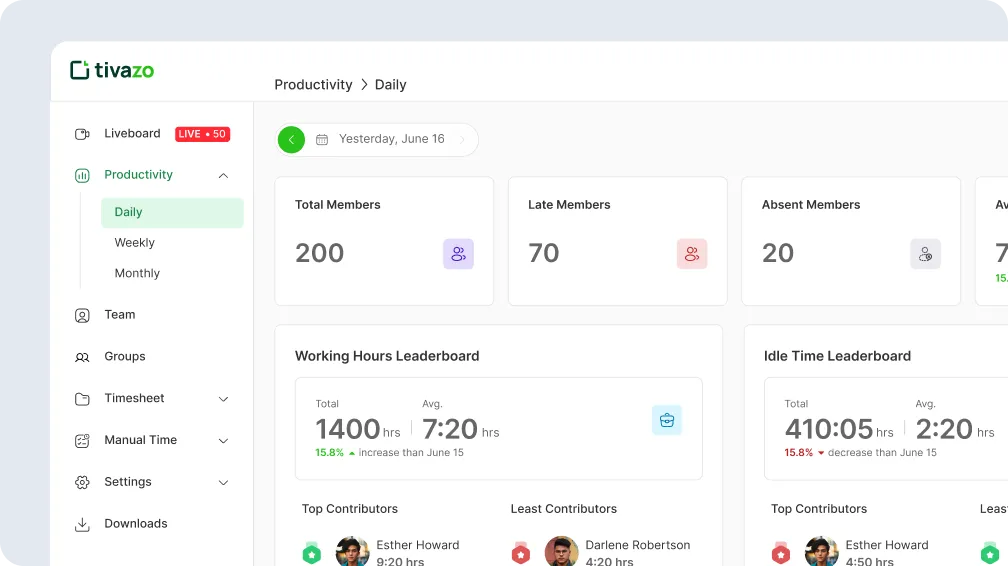Click the Total Members purple people icon
Screen dimensions: 1008x566
point(458,254)
